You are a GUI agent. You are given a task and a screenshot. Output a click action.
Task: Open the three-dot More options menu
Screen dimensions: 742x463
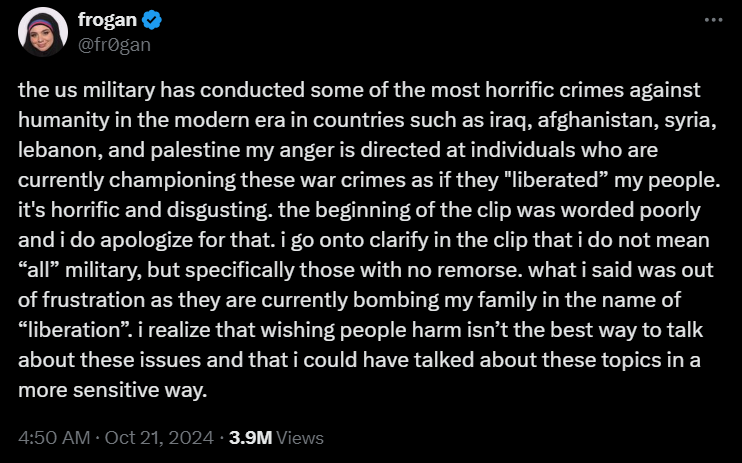click(x=712, y=21)
